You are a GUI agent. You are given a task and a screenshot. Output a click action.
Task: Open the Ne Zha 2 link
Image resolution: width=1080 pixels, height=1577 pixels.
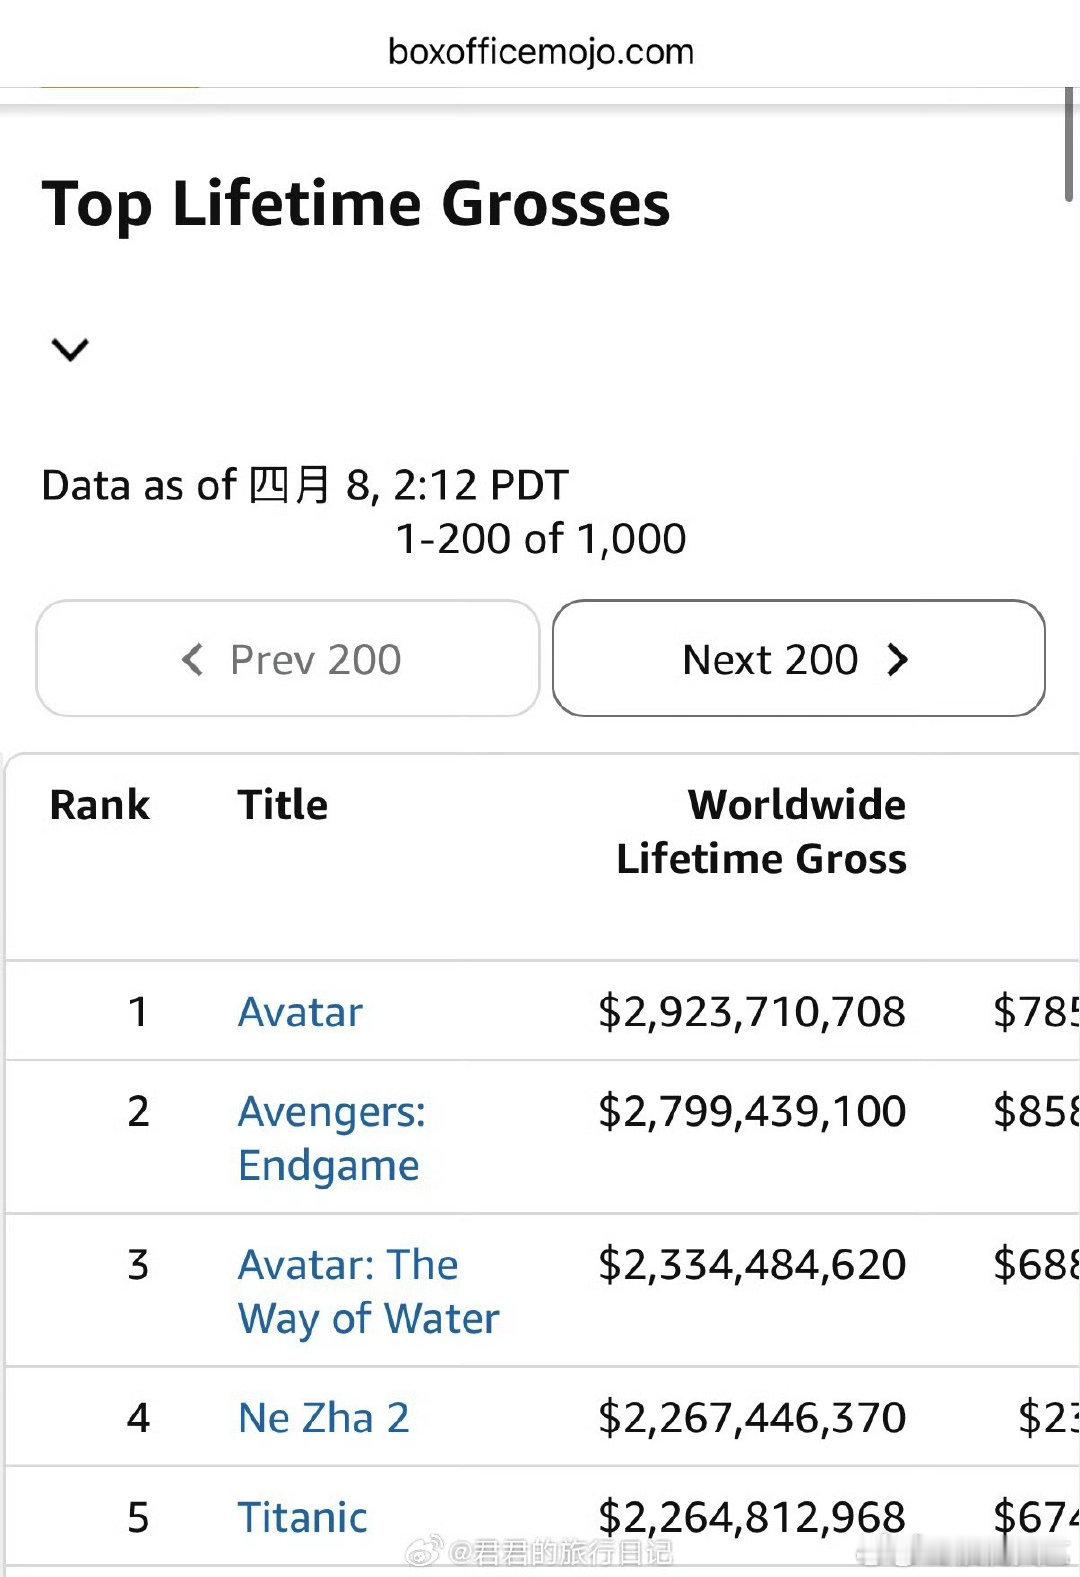[323, 1417]
